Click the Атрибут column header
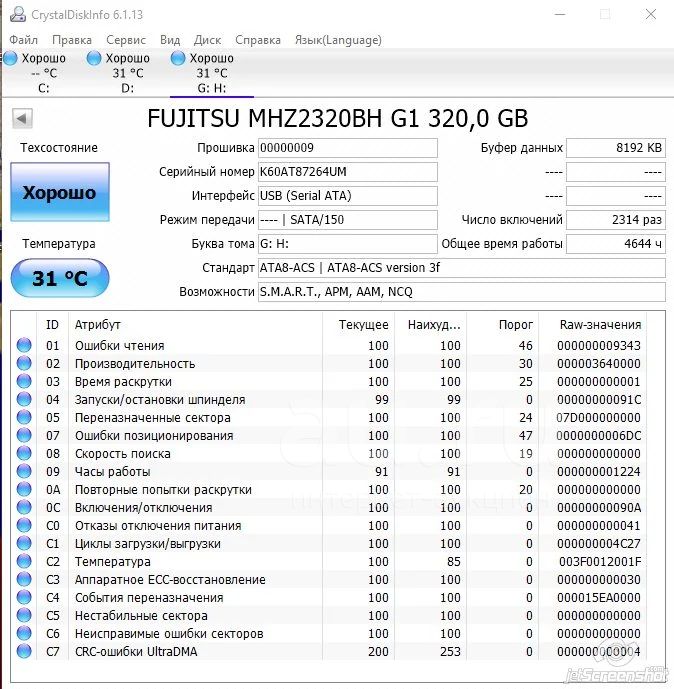This screenshot has width=674, height=689. point(196,325)
